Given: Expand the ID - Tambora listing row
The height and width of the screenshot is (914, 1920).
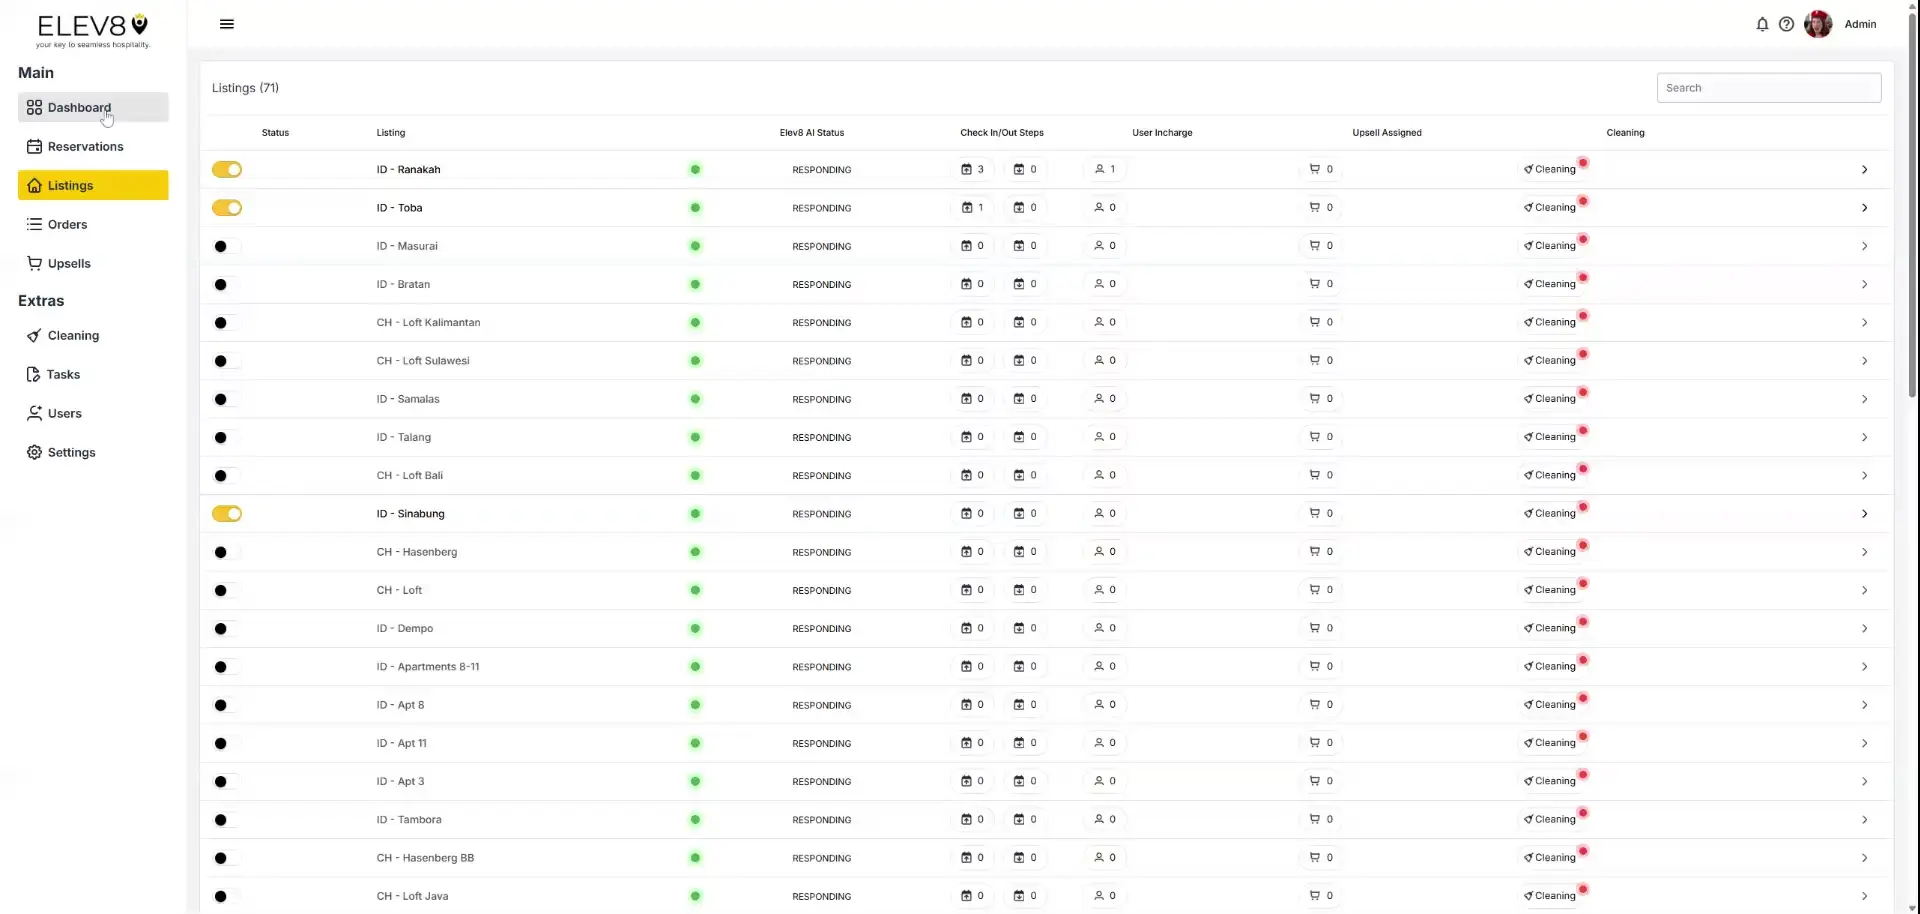Looking at the screenshot, I should pos(1864,819).
